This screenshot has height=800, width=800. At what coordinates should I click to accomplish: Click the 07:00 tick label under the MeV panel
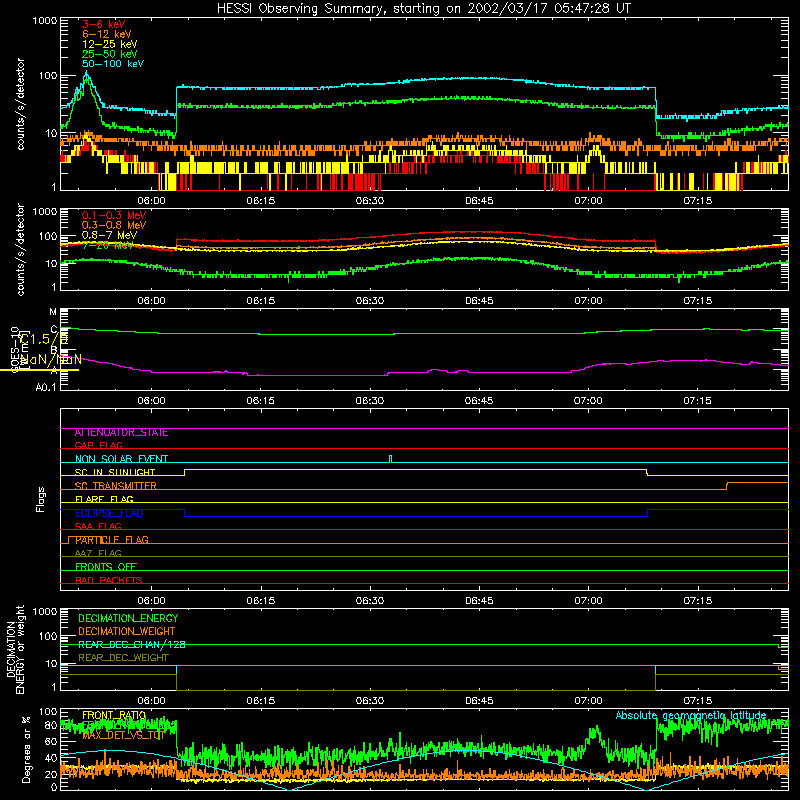(x=588, y=301)
